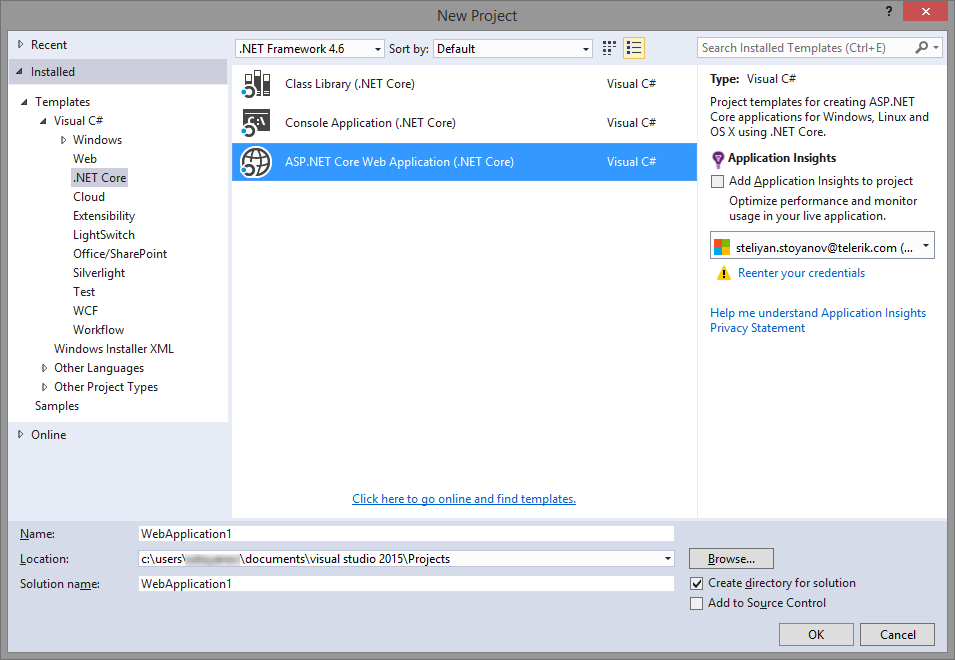955x660 pixels.
Task: Open the .NET Framework 4.6 dropdown
Action: 309,49
